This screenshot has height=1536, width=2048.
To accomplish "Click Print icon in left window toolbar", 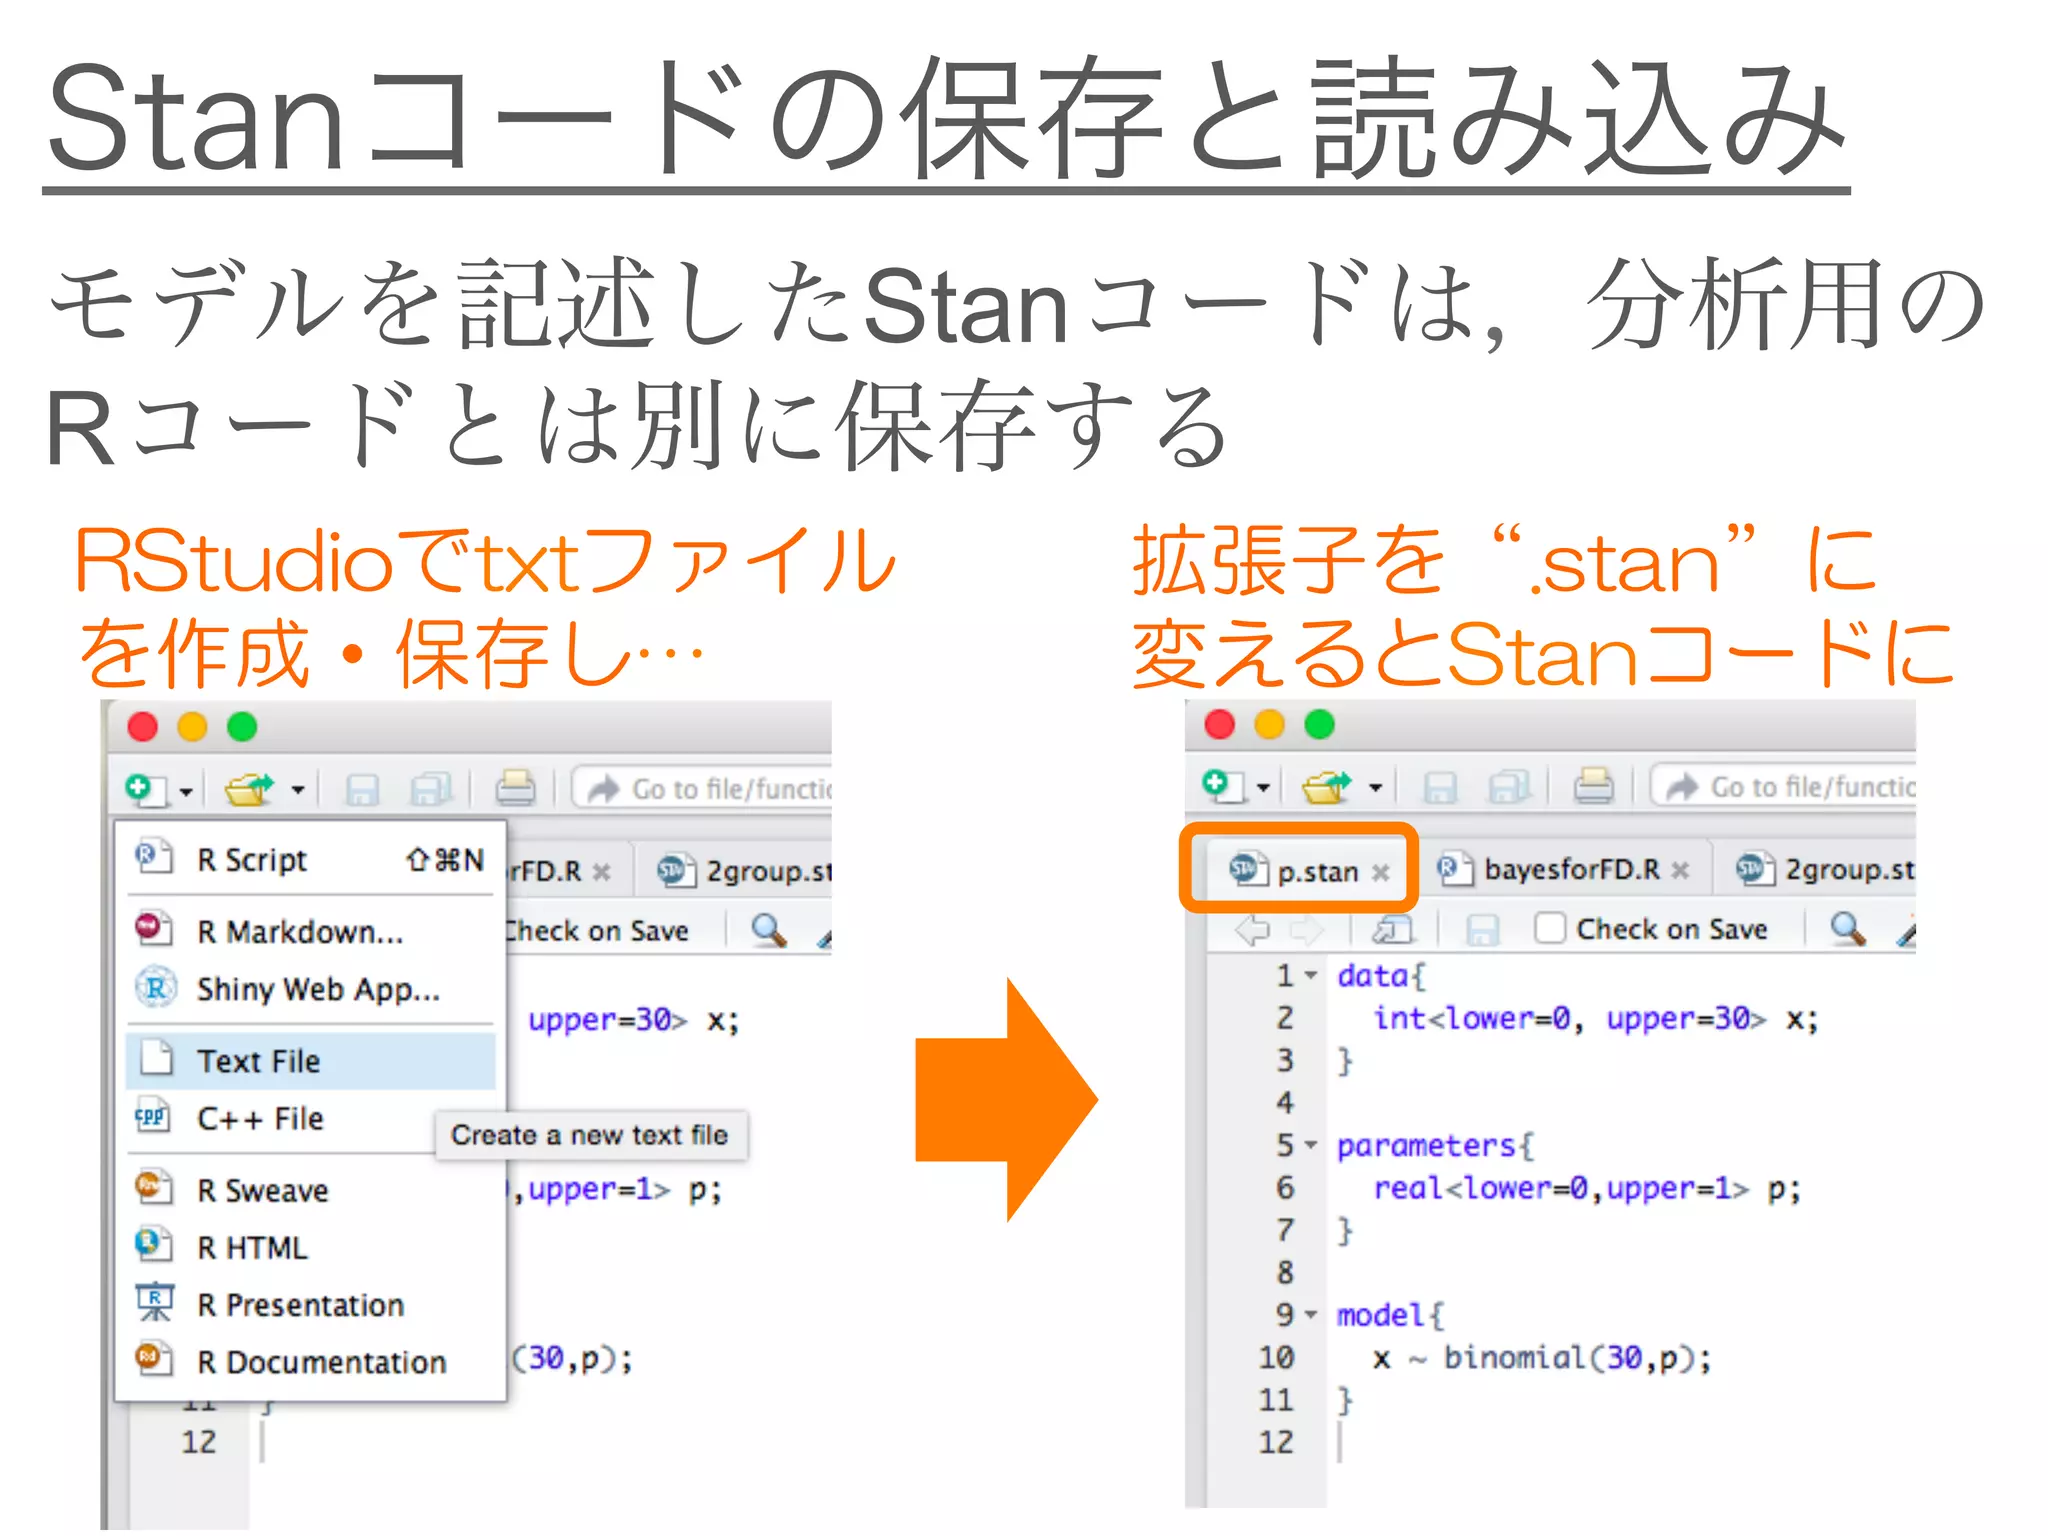I will pos(515,788).
